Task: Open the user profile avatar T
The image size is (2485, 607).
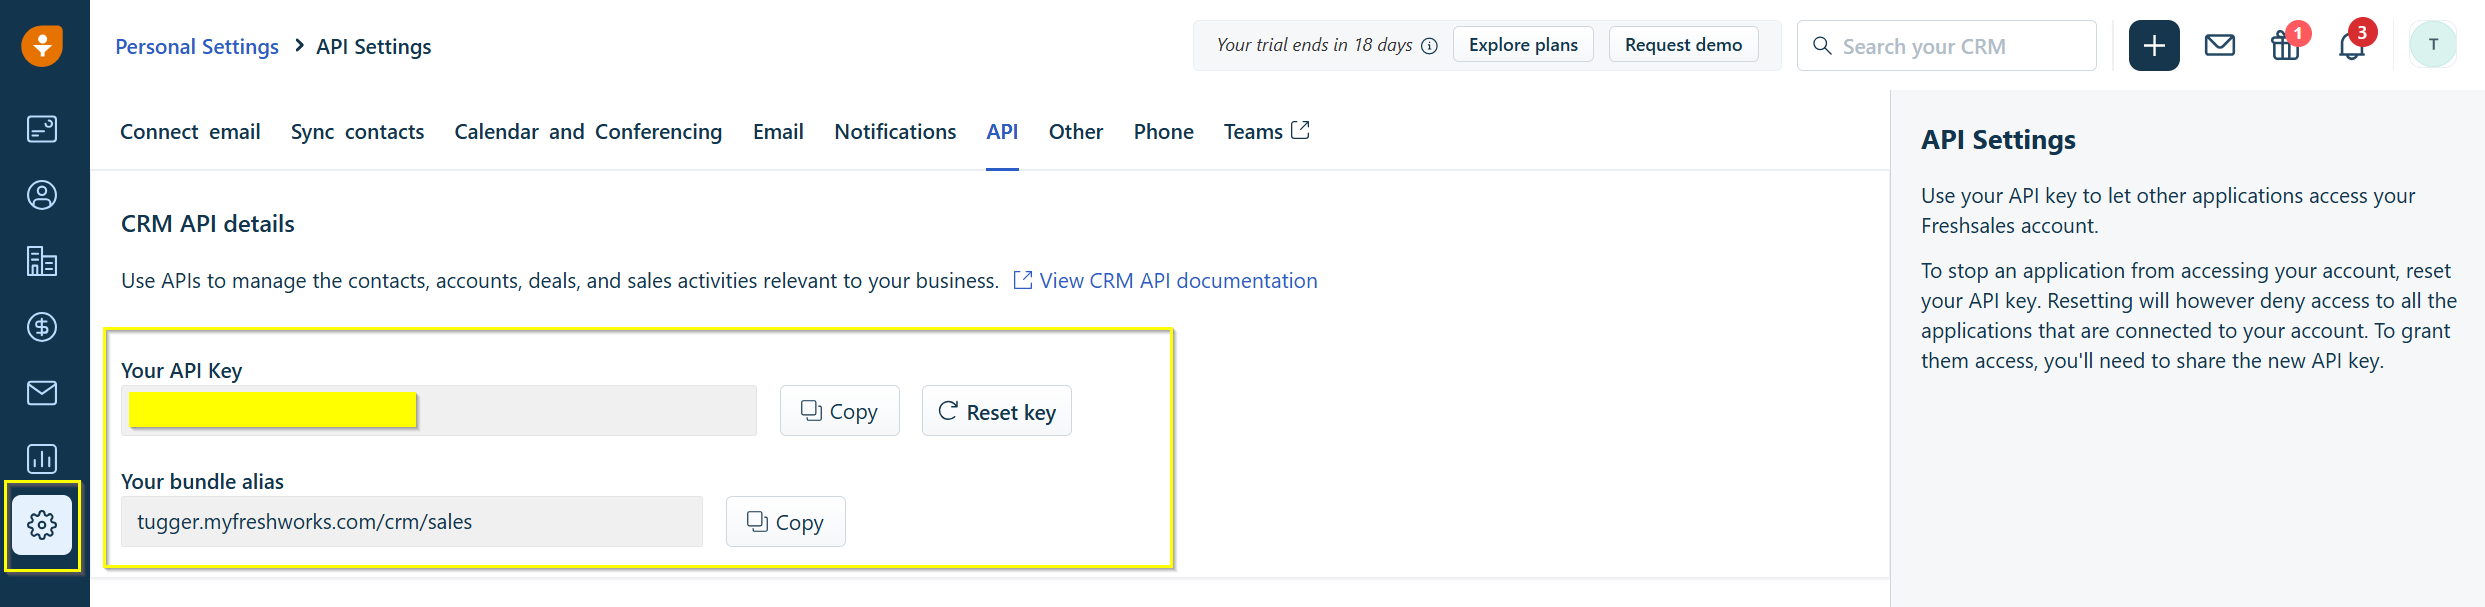Action: coord(2433,45)
